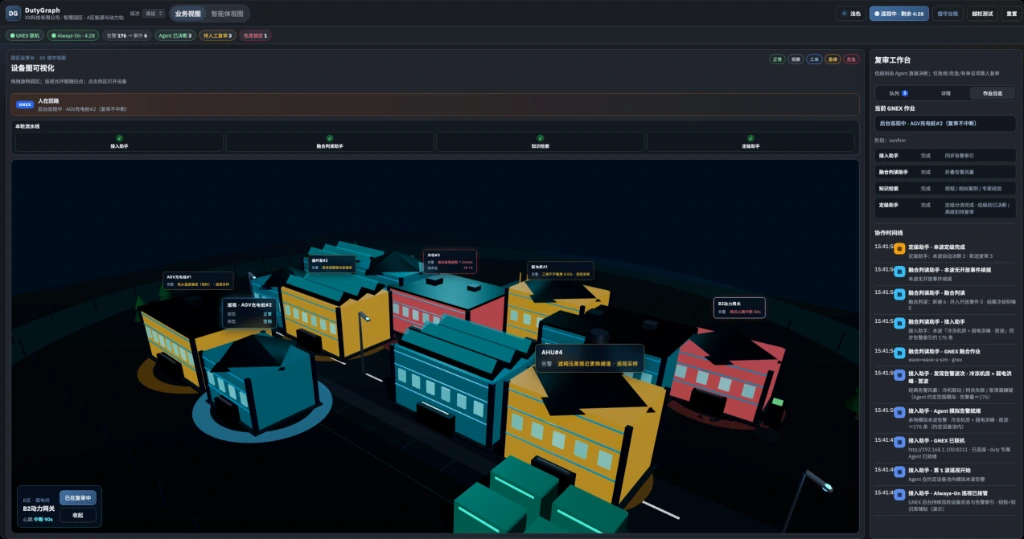
Task: Click the blue GNEX badge in banner
Action: (x=25, y=105)
